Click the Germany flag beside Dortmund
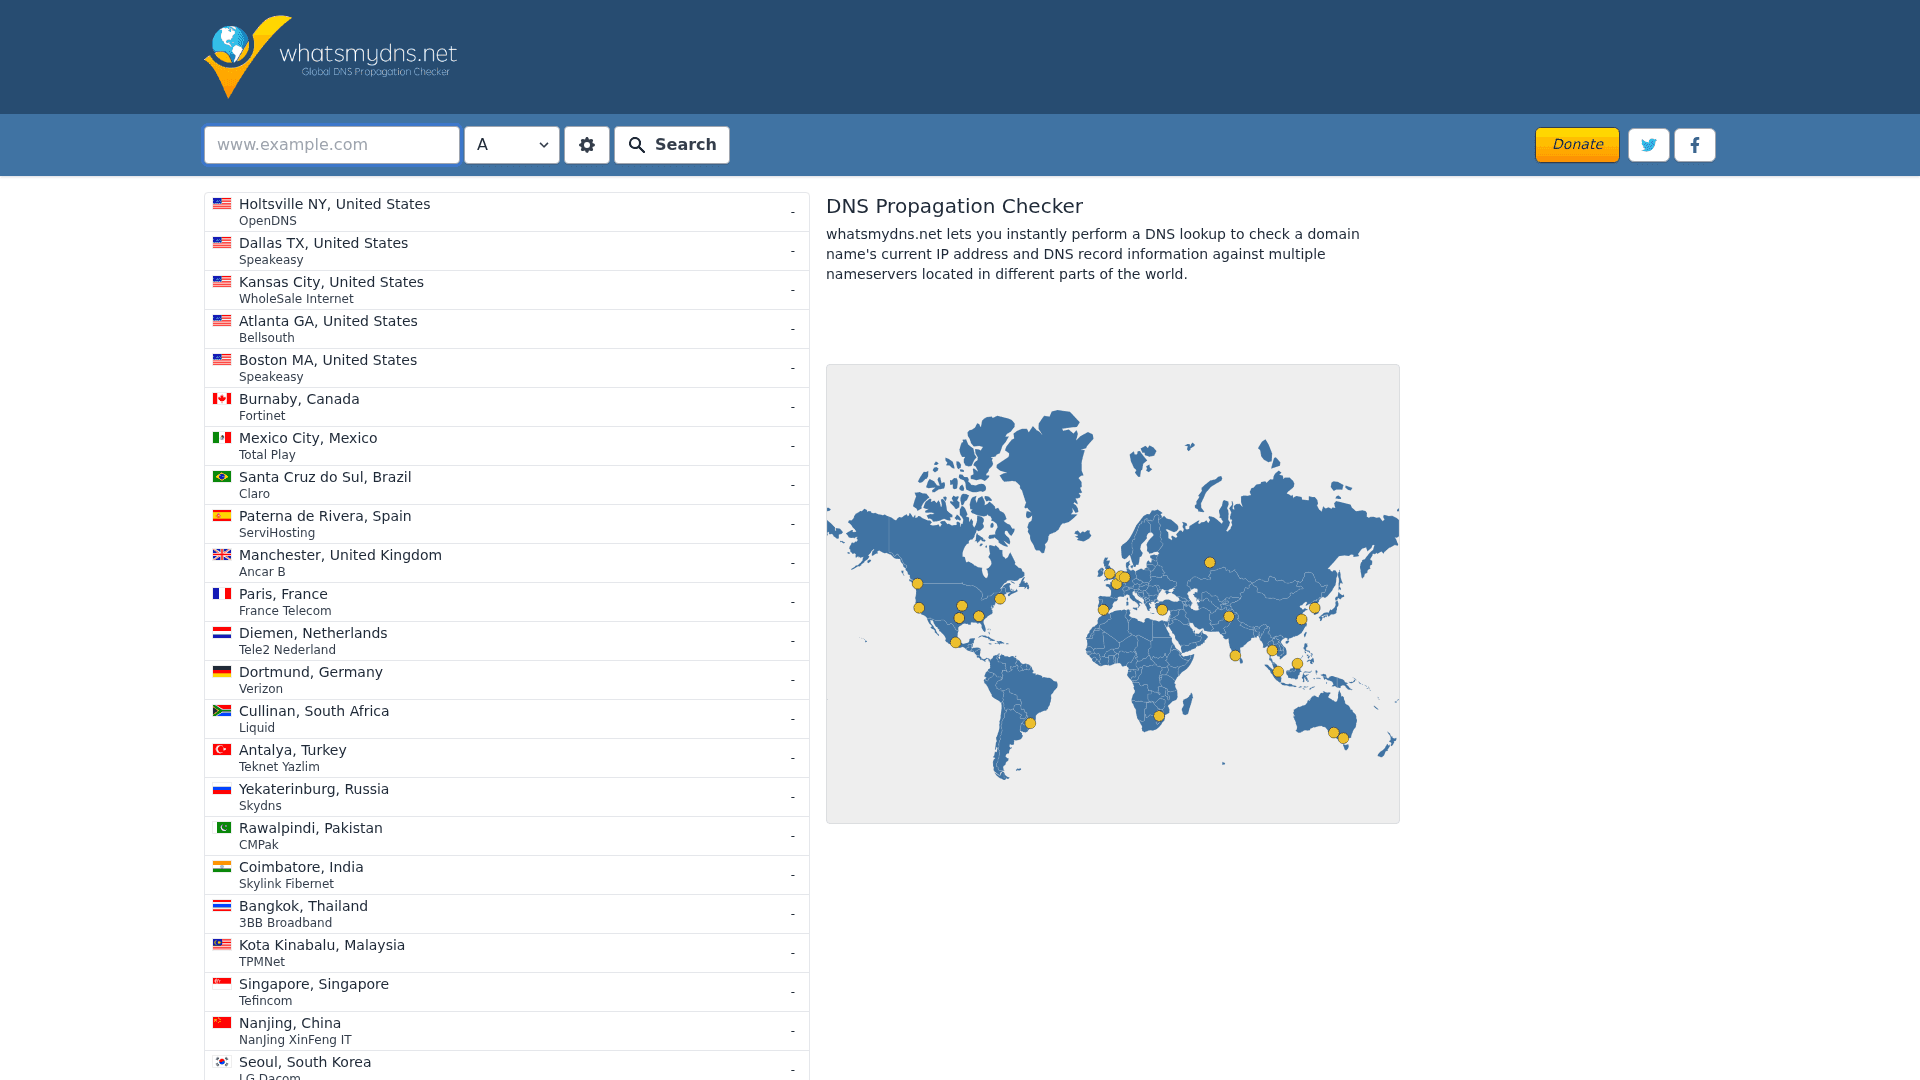This screenshot has height=1080, width=1920. [221, 671]
